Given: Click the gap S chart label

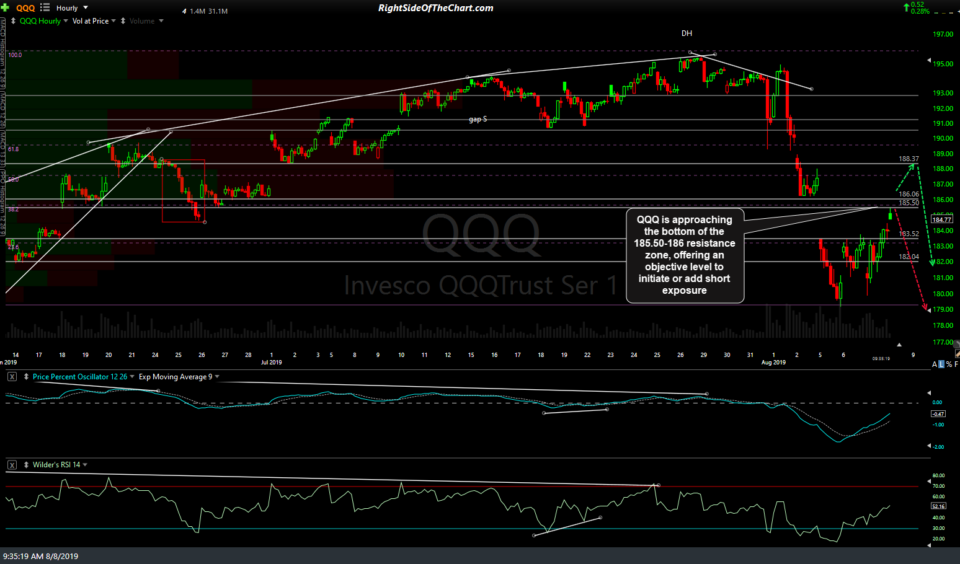Looking at the screenshot, I should click(478, 119).
